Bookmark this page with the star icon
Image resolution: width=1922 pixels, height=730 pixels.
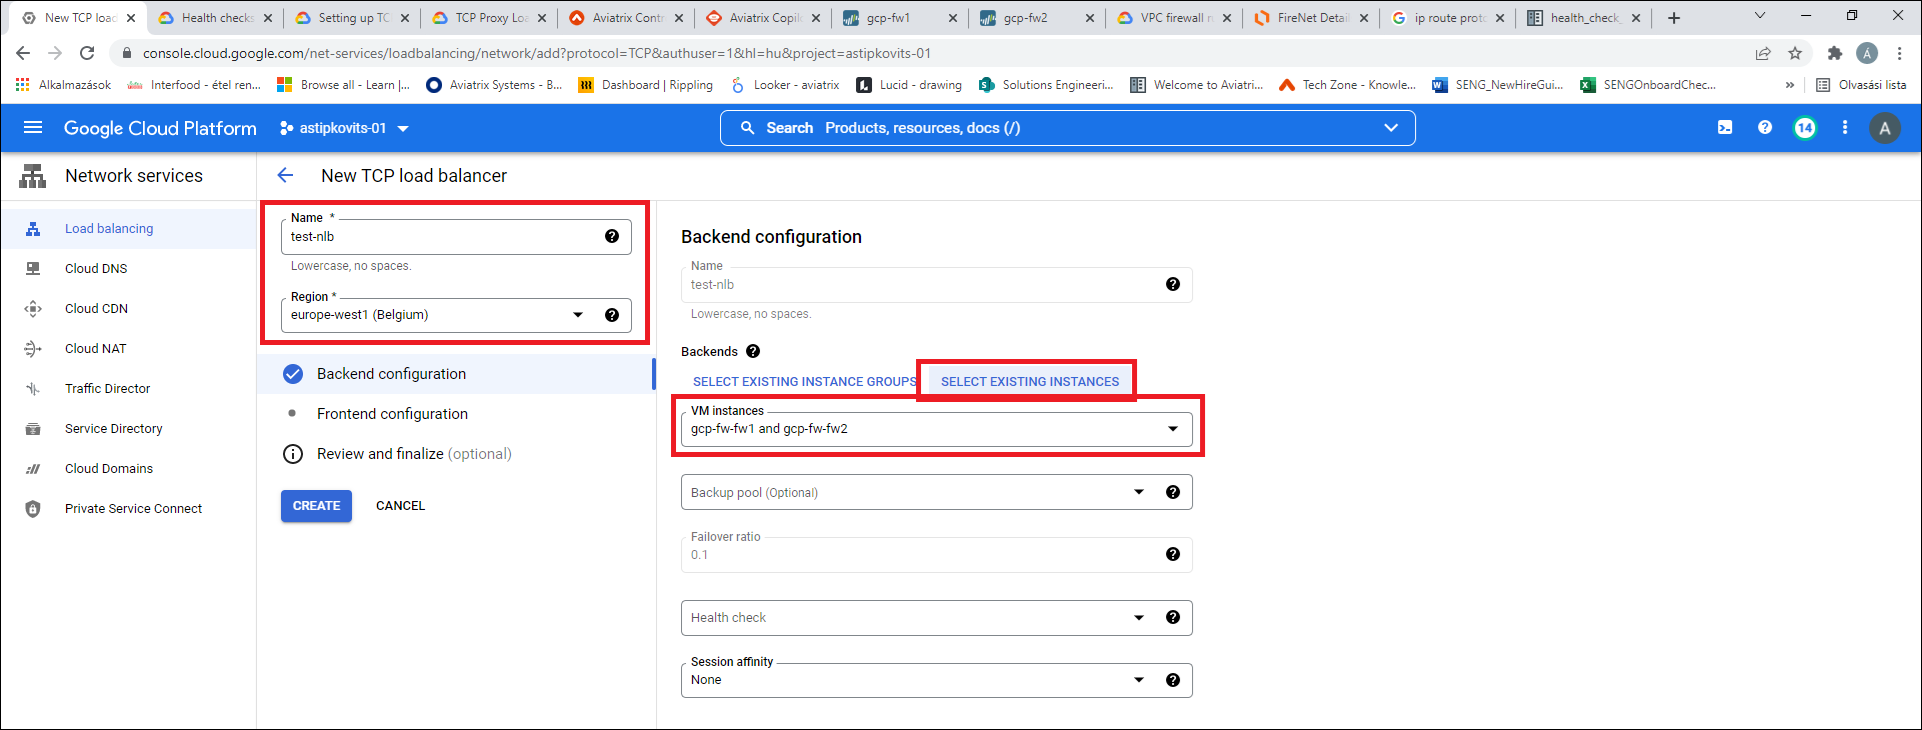coord(1795,53)
